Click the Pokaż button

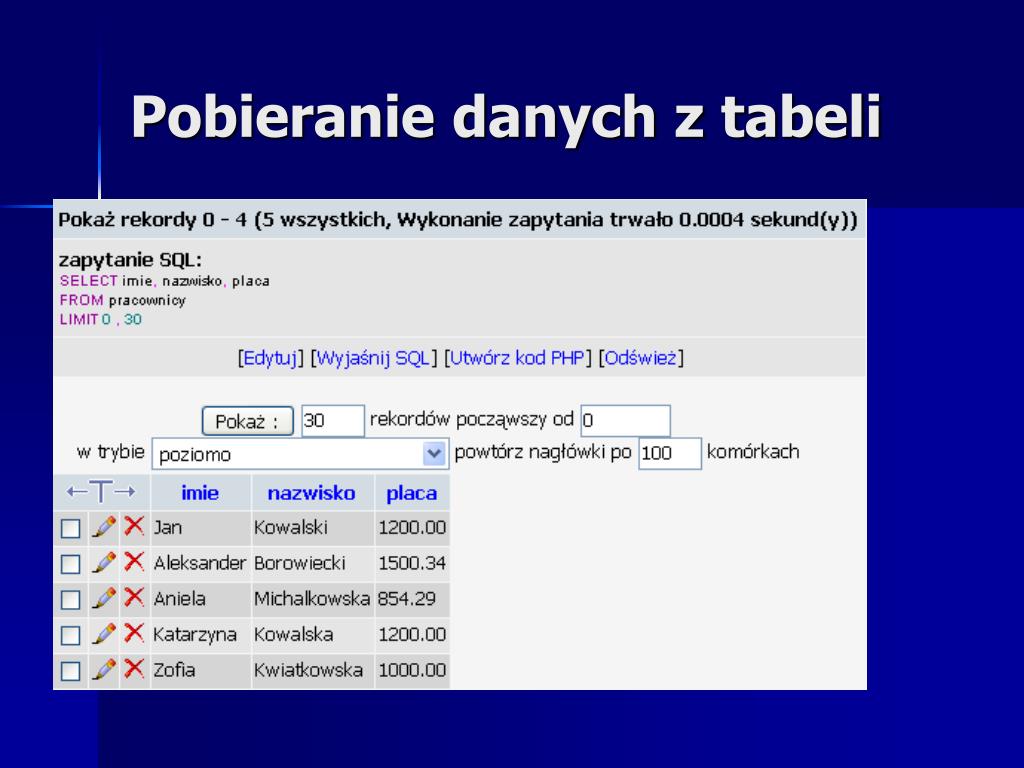(x=248, y=421)
